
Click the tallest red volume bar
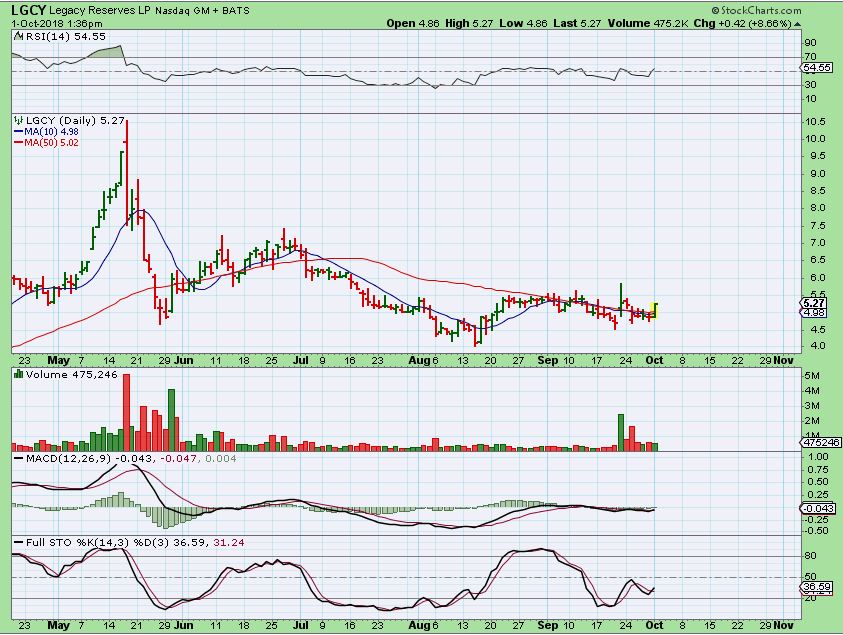(127, 410)
